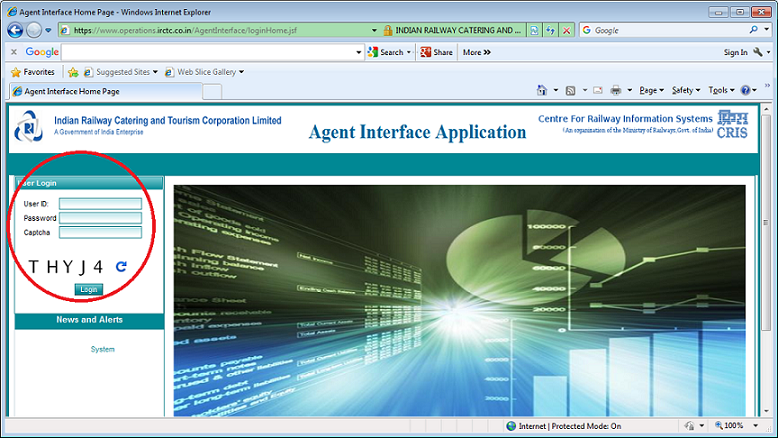Screen dimensions: 778x438
Task: Close the Google toolbar with X
Action: (14, 52)
